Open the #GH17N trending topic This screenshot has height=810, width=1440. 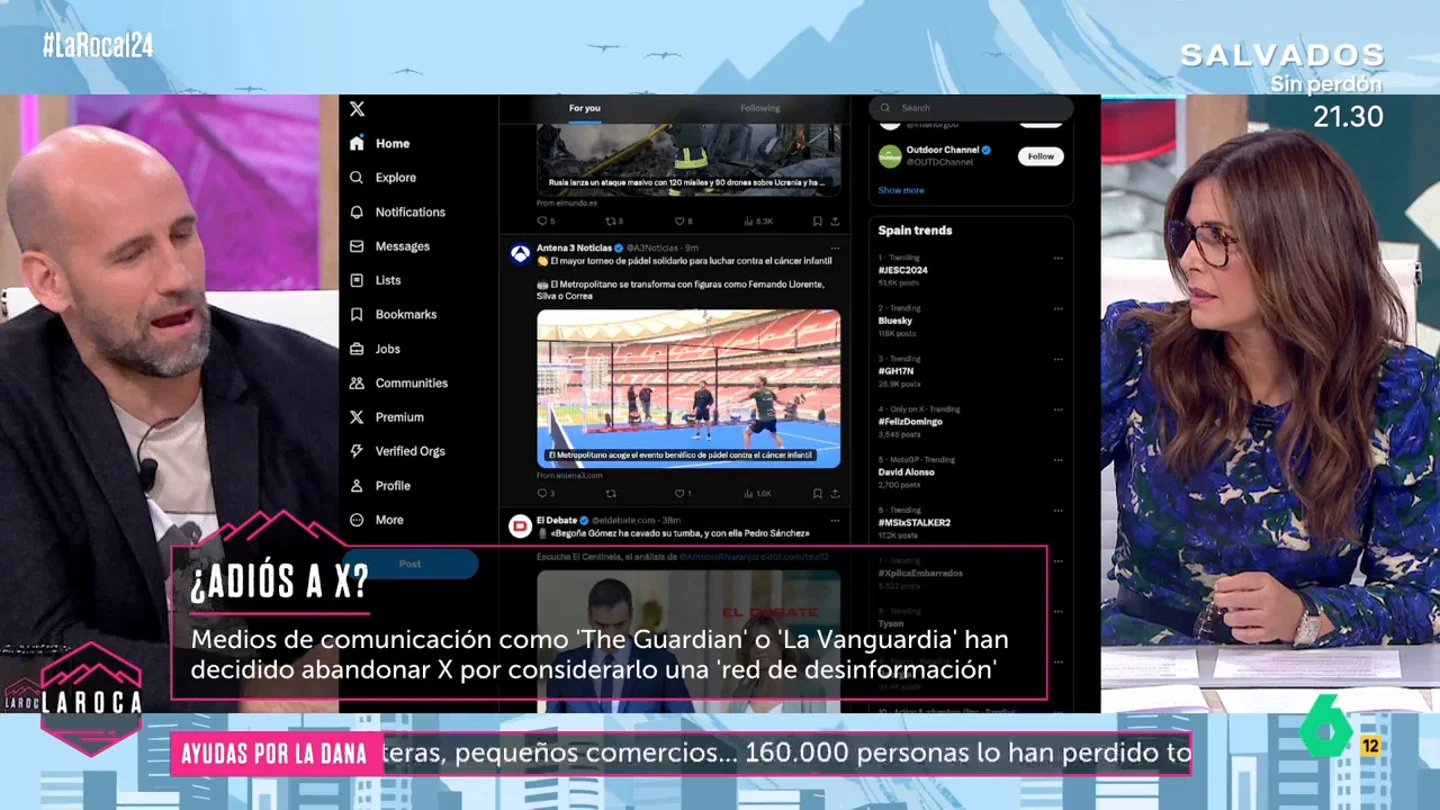tap(896, 371)
